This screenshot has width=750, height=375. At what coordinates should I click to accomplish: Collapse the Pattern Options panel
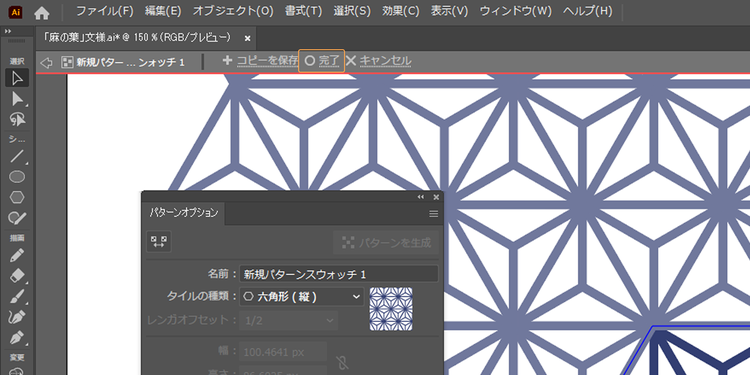point(421,197)
